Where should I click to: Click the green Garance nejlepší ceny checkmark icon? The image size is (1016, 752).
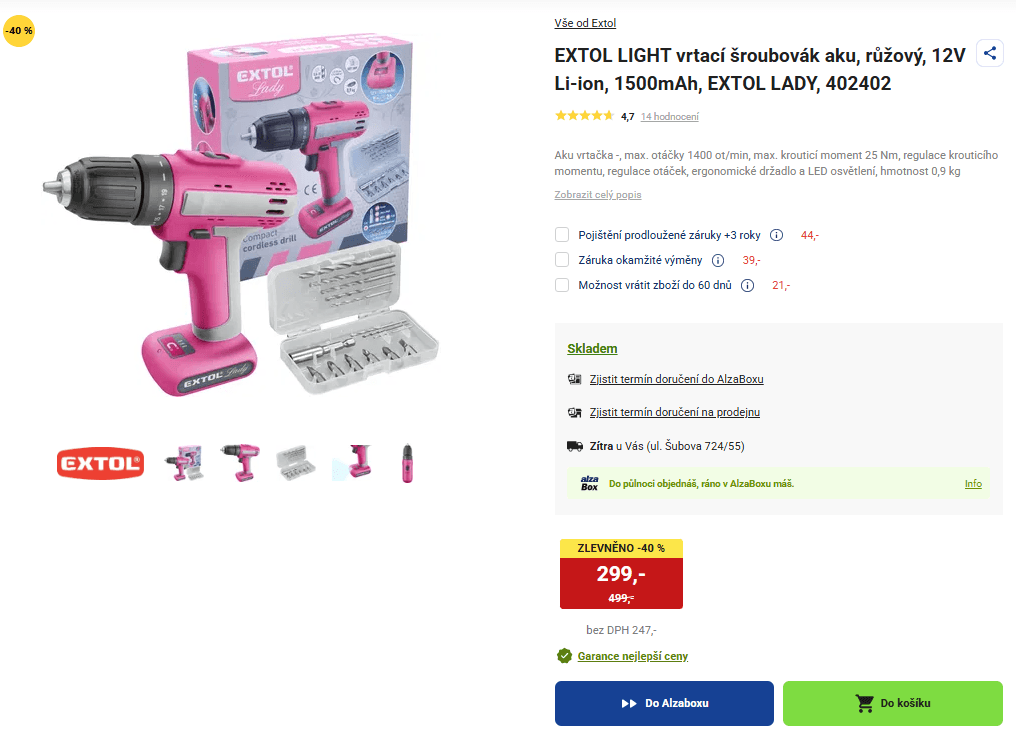pyautogui.click(x=564, y=656)
